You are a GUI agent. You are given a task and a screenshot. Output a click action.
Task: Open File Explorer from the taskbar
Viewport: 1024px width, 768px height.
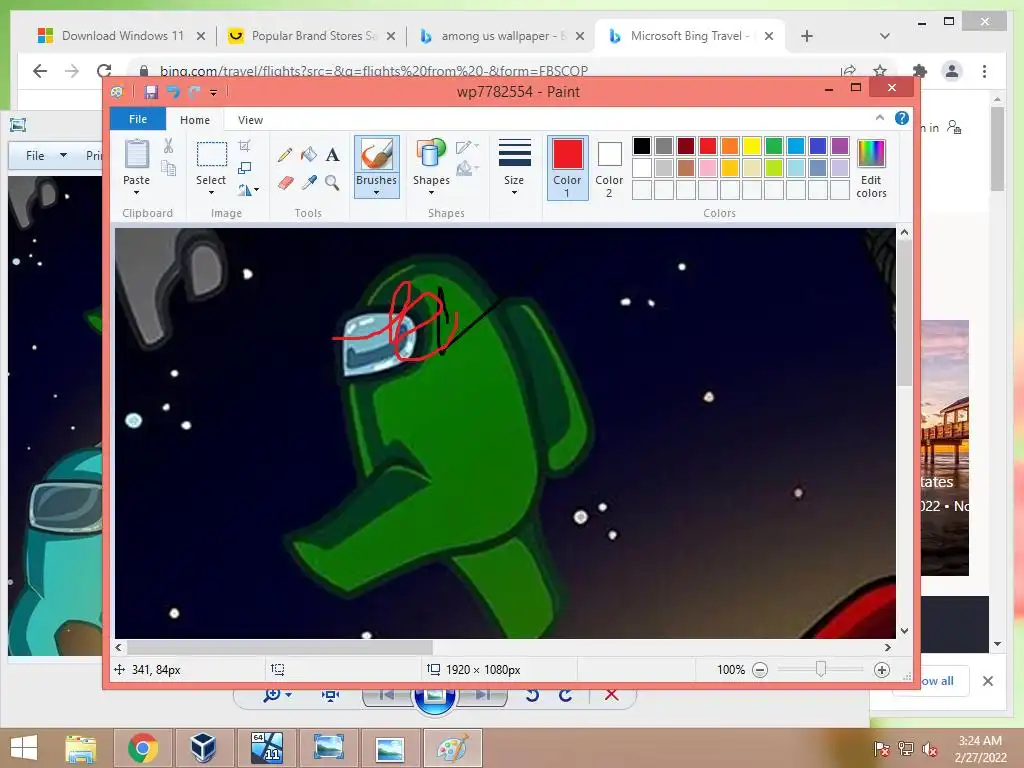81,748
